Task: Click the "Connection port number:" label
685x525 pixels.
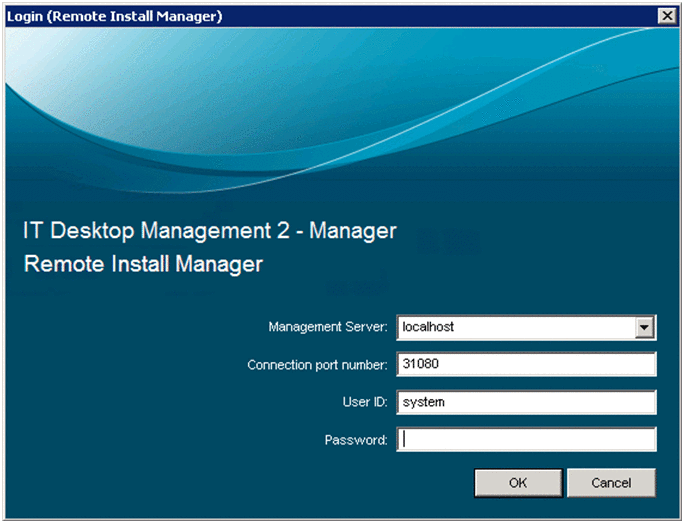Action: (x=317, y=365)
